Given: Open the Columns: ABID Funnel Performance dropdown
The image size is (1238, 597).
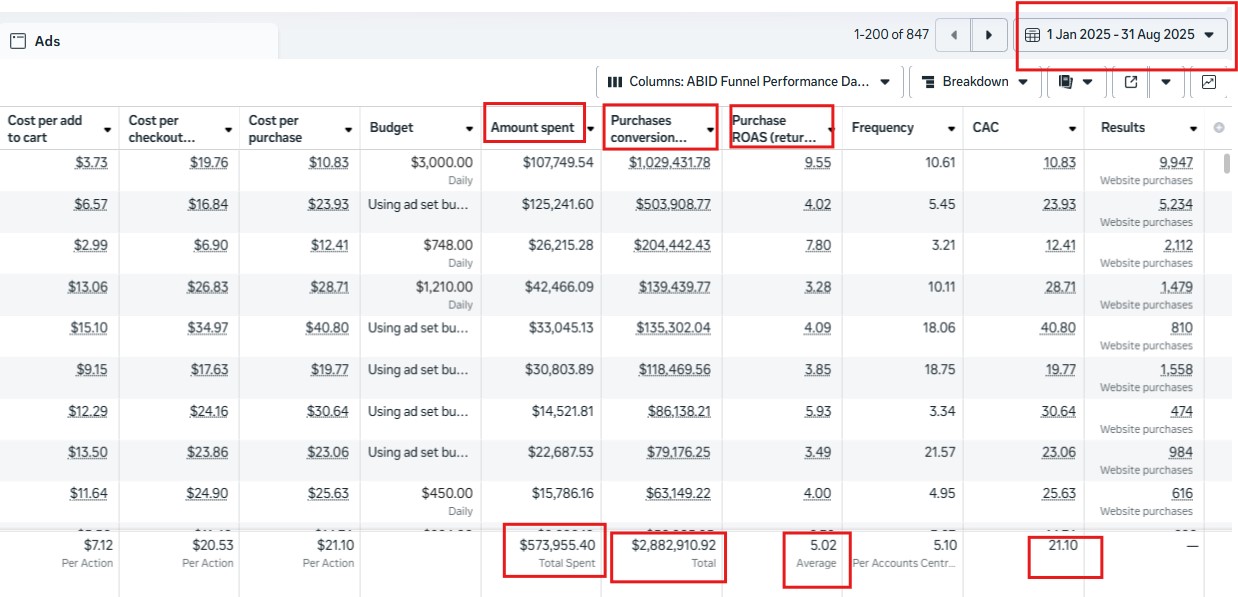Looking at the screenshot, I should coord(750,82).
